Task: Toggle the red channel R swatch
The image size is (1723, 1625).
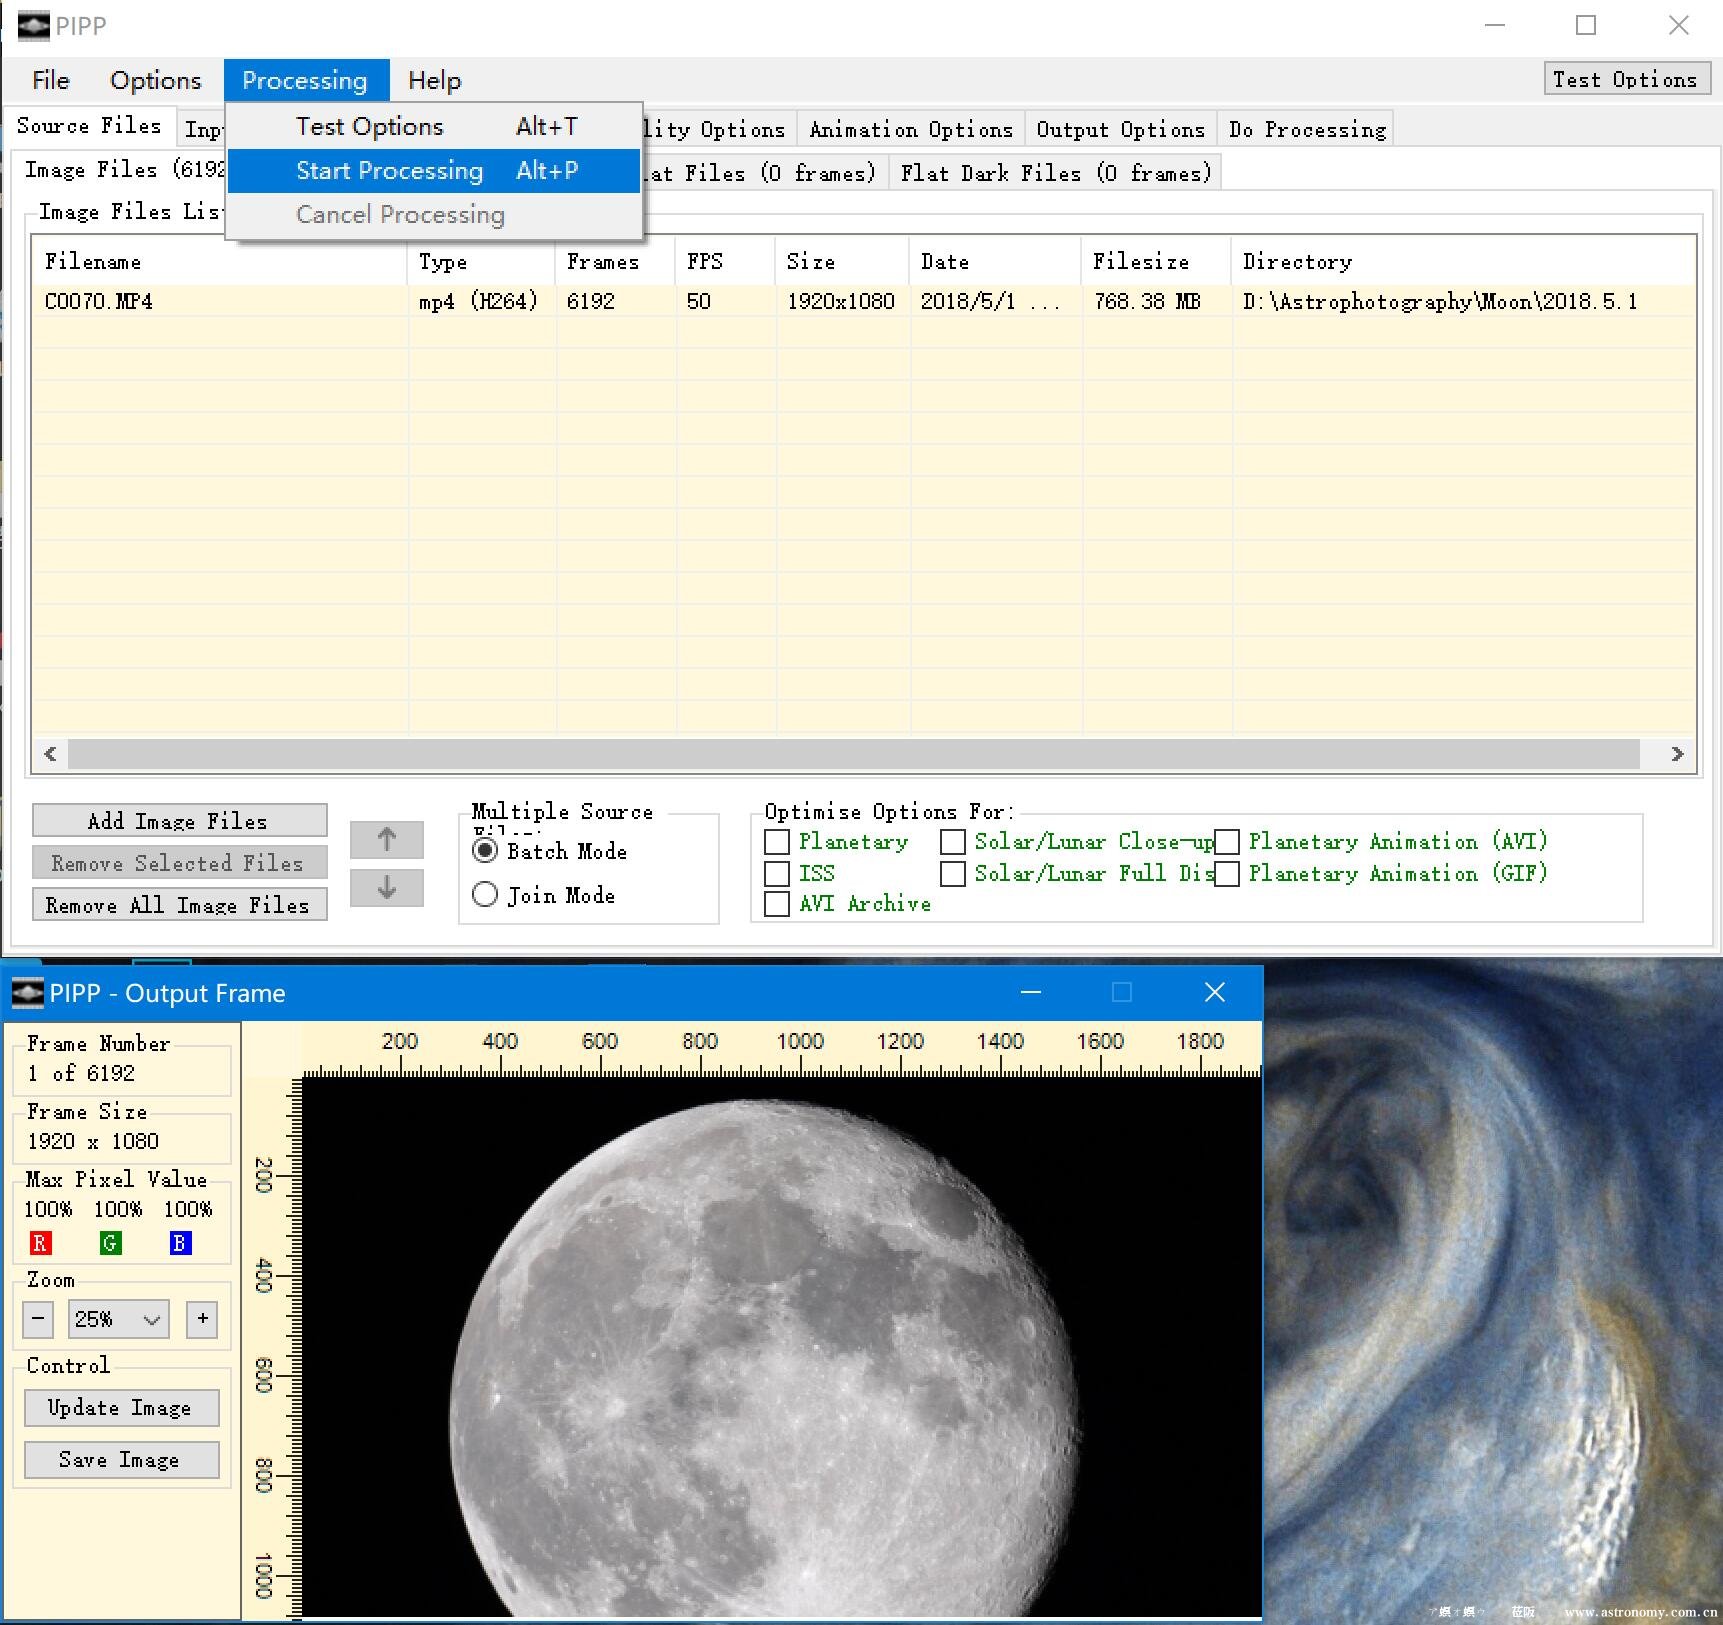Action: 40,1243
